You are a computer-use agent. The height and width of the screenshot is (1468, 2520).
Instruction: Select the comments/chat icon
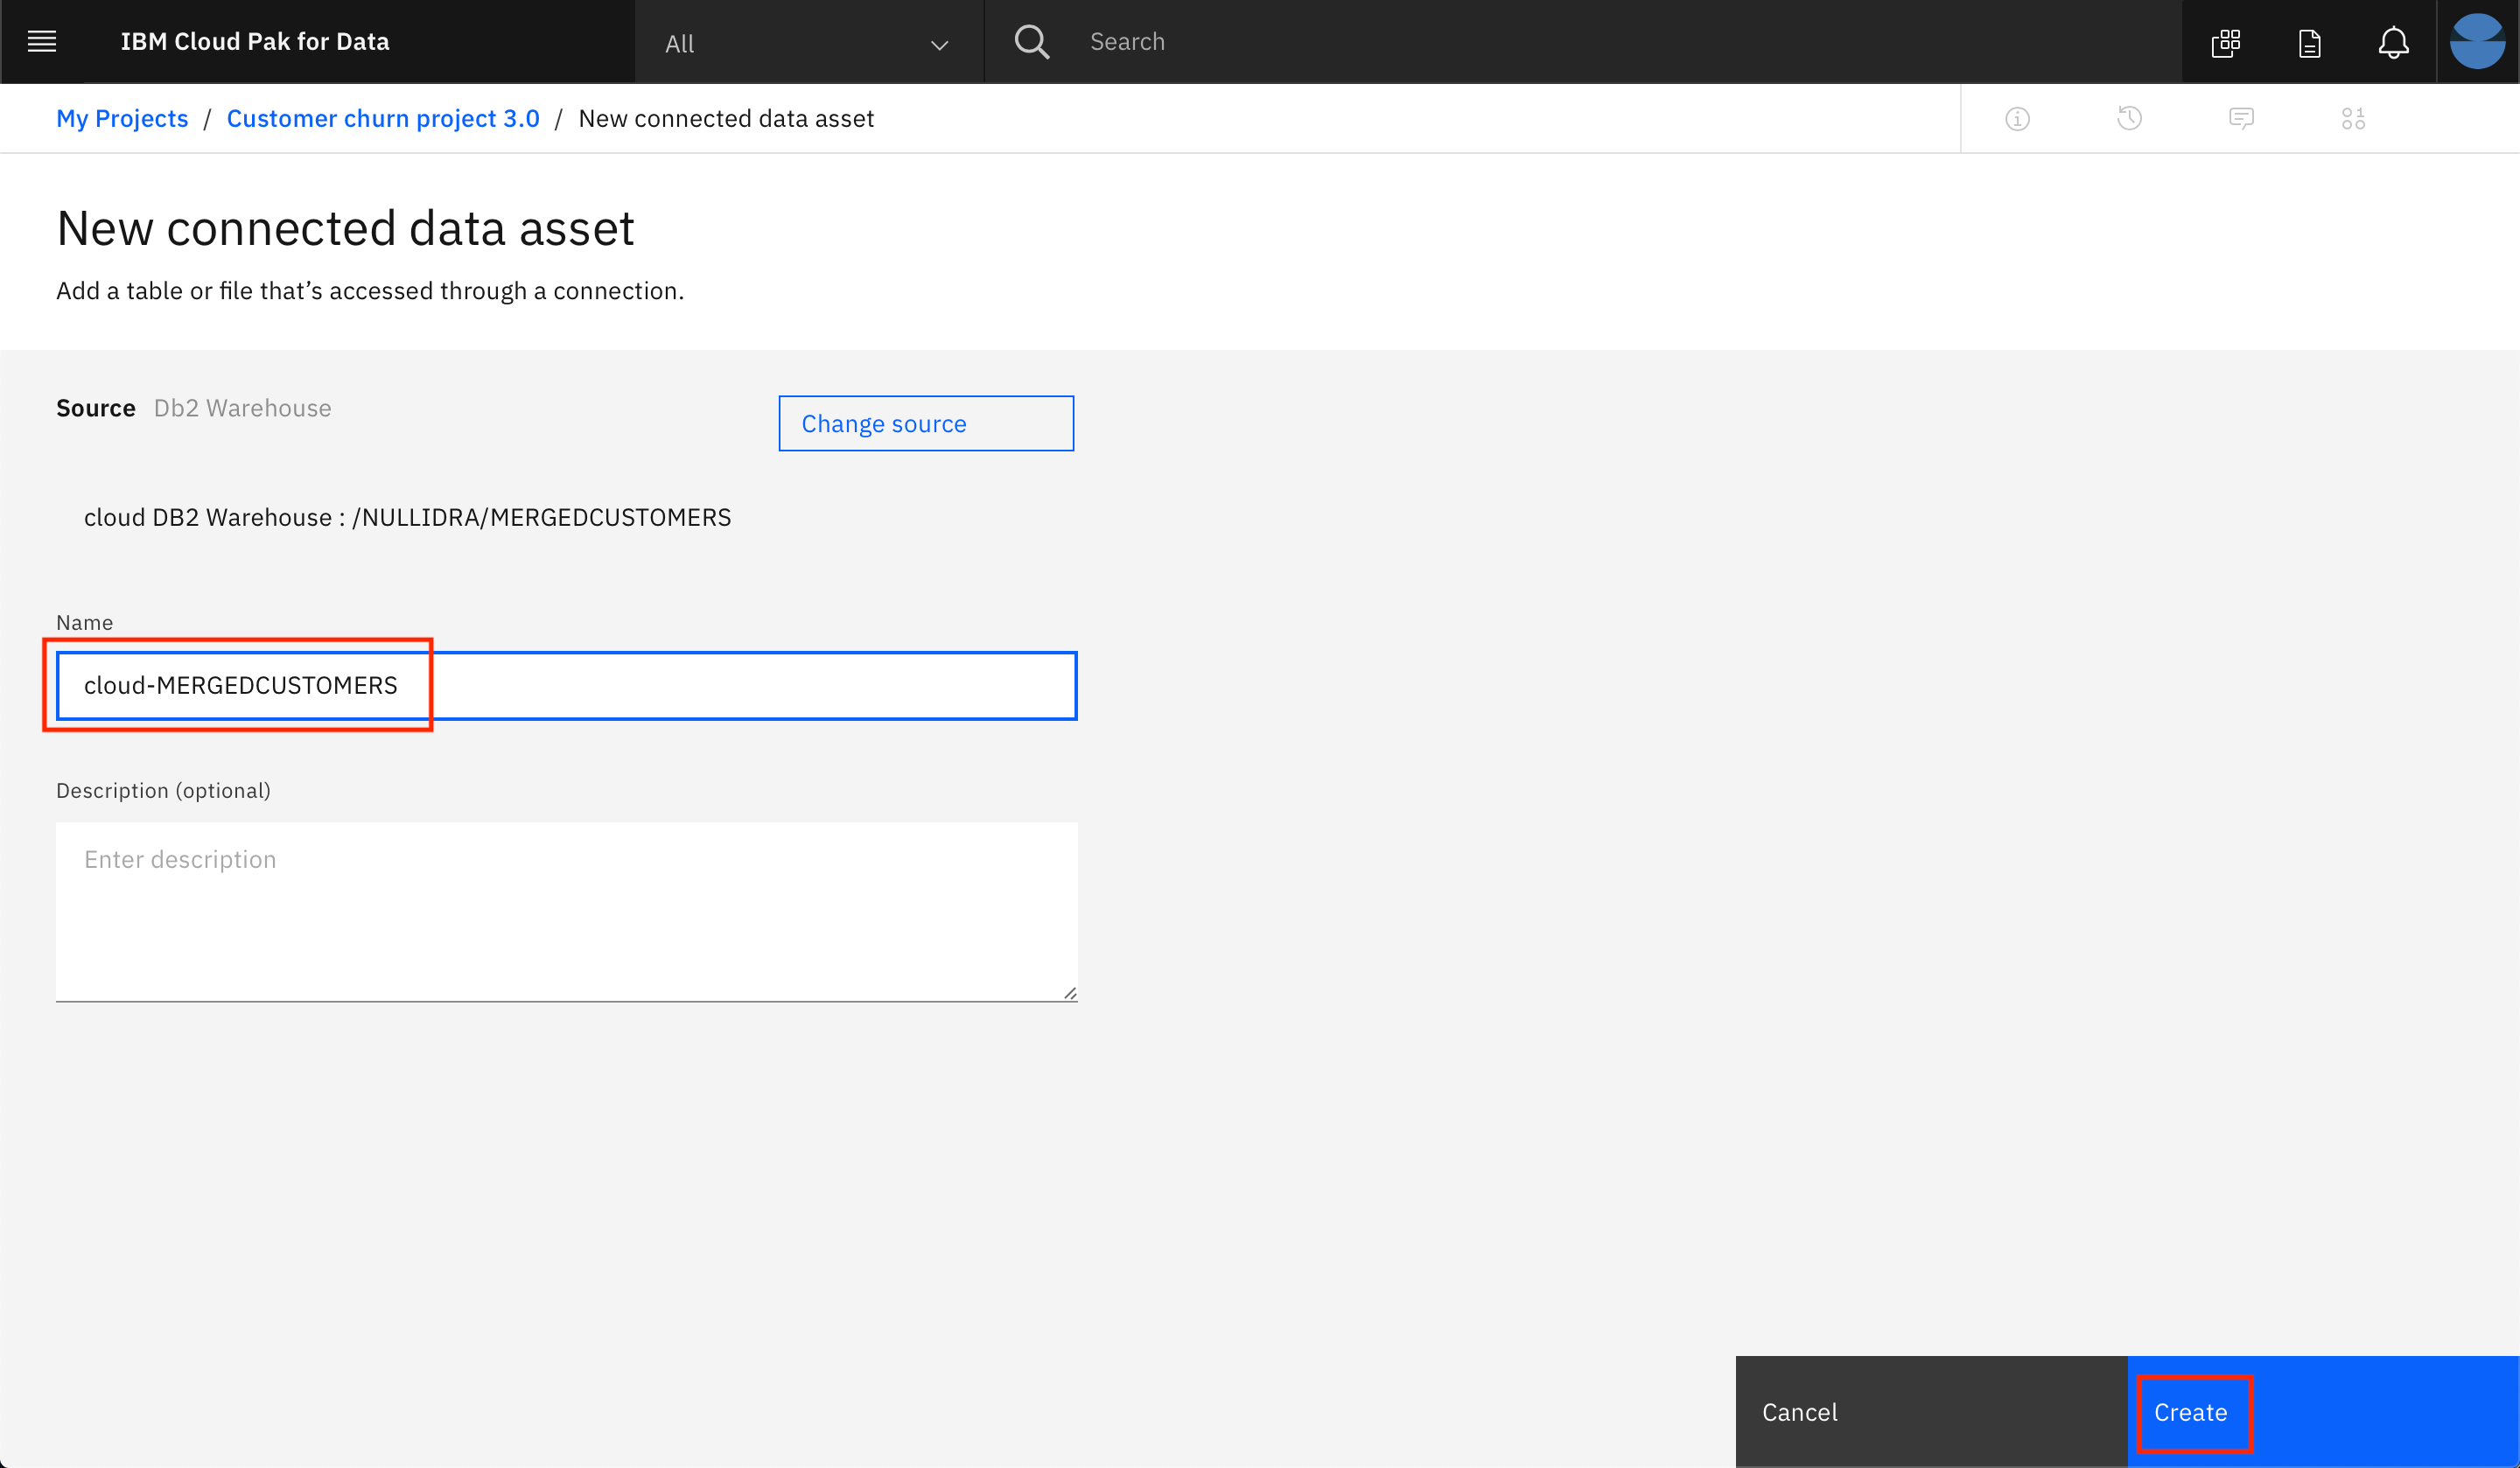point(2242,117)
